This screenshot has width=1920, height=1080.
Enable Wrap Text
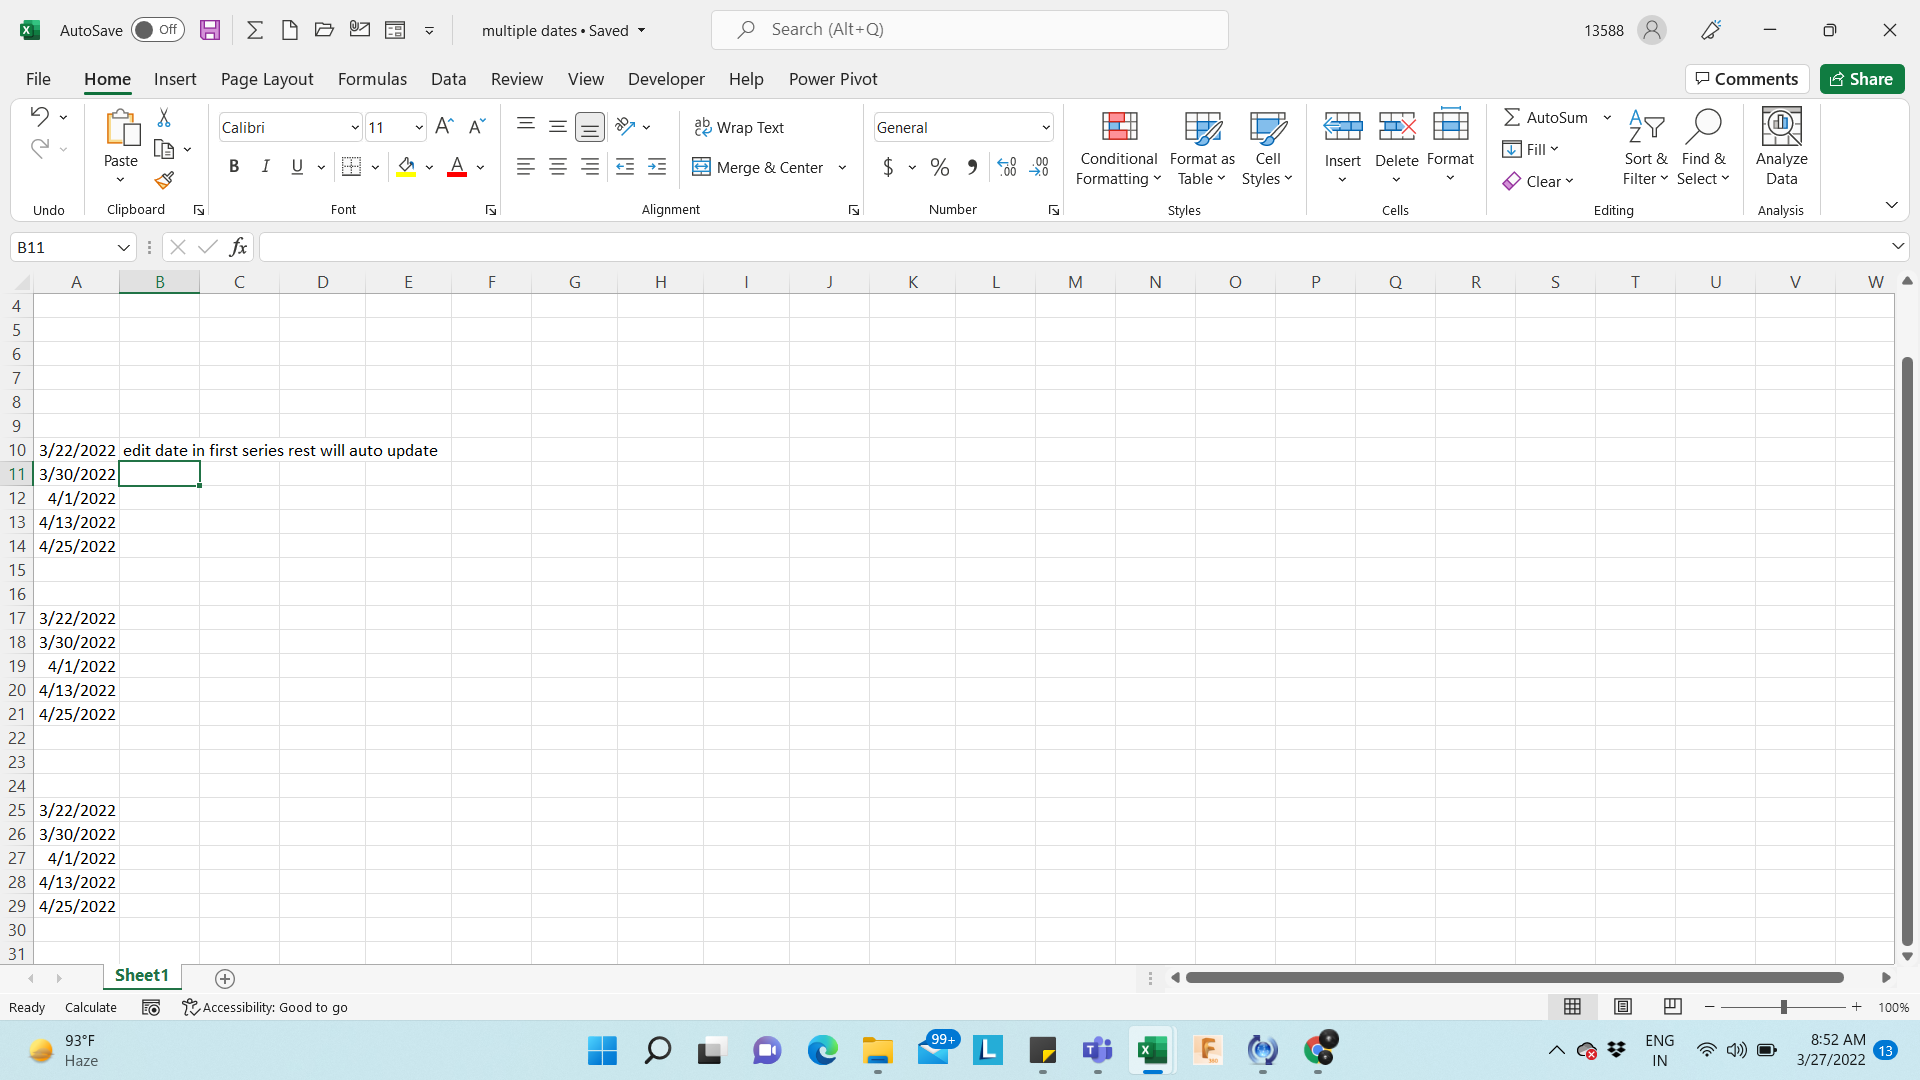(x=740, y=127)
